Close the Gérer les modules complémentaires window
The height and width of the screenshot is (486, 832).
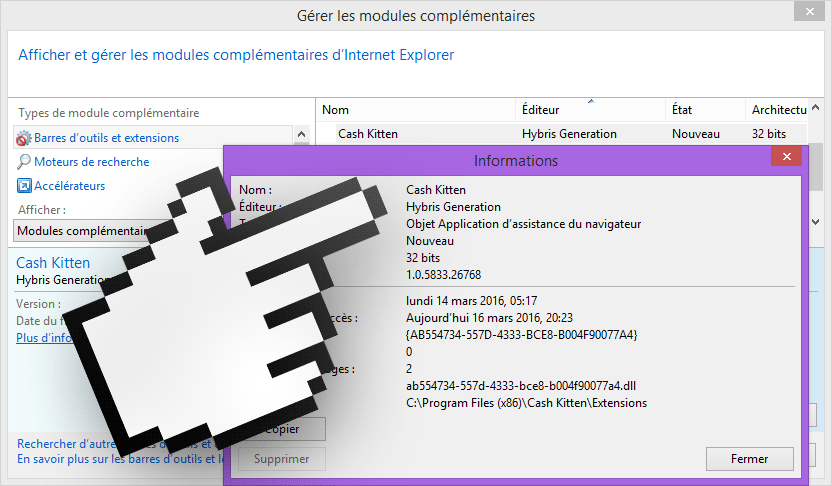(809, 12)
